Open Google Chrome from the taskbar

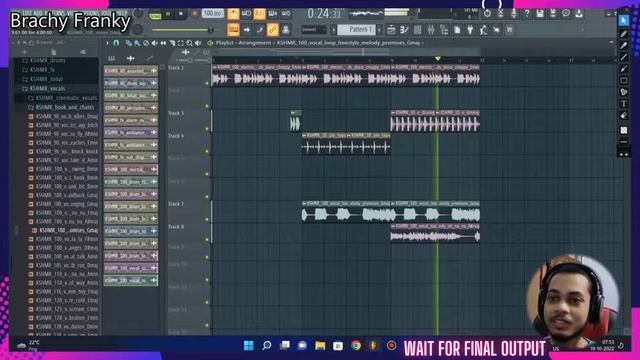point(356,346)
